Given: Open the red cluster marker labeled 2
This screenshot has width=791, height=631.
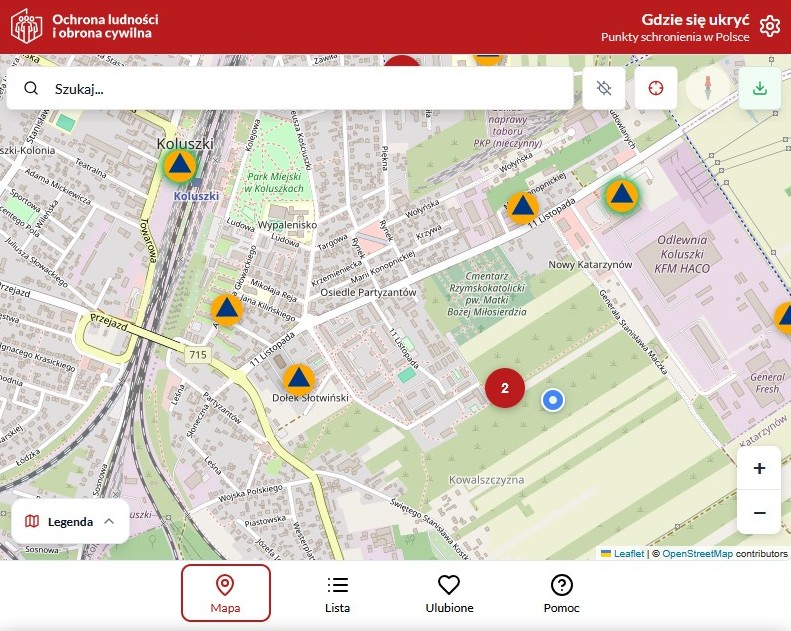Looking at the screenshot, I should pyautogui.click(x=505, y=388).
